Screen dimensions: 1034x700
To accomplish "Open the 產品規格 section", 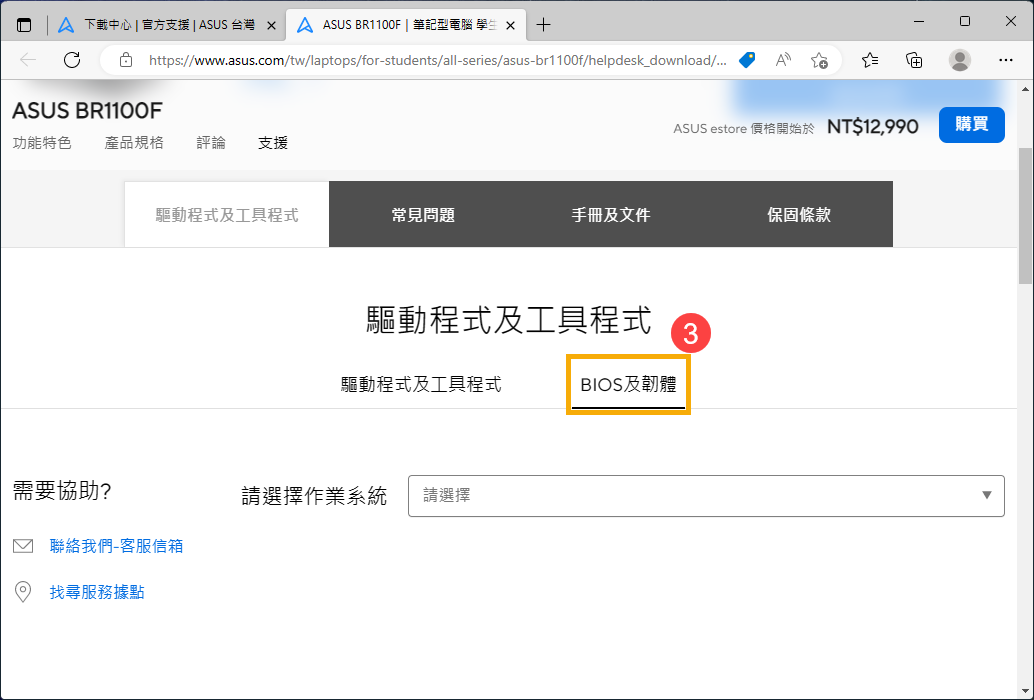I will pos(134,142).
